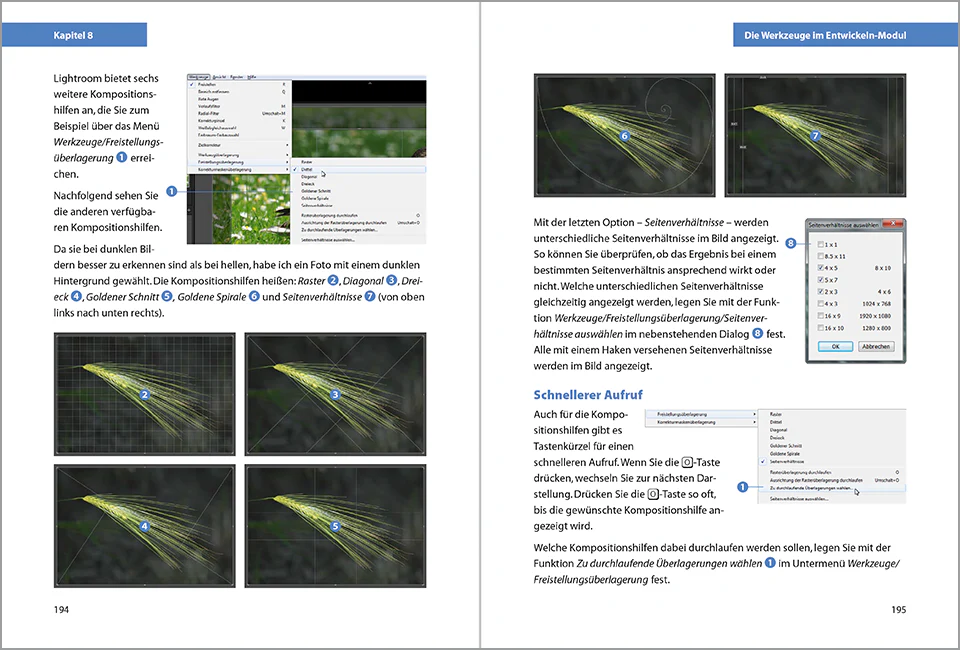Click the Schnellerer Aufruf heading

(588, 395)
